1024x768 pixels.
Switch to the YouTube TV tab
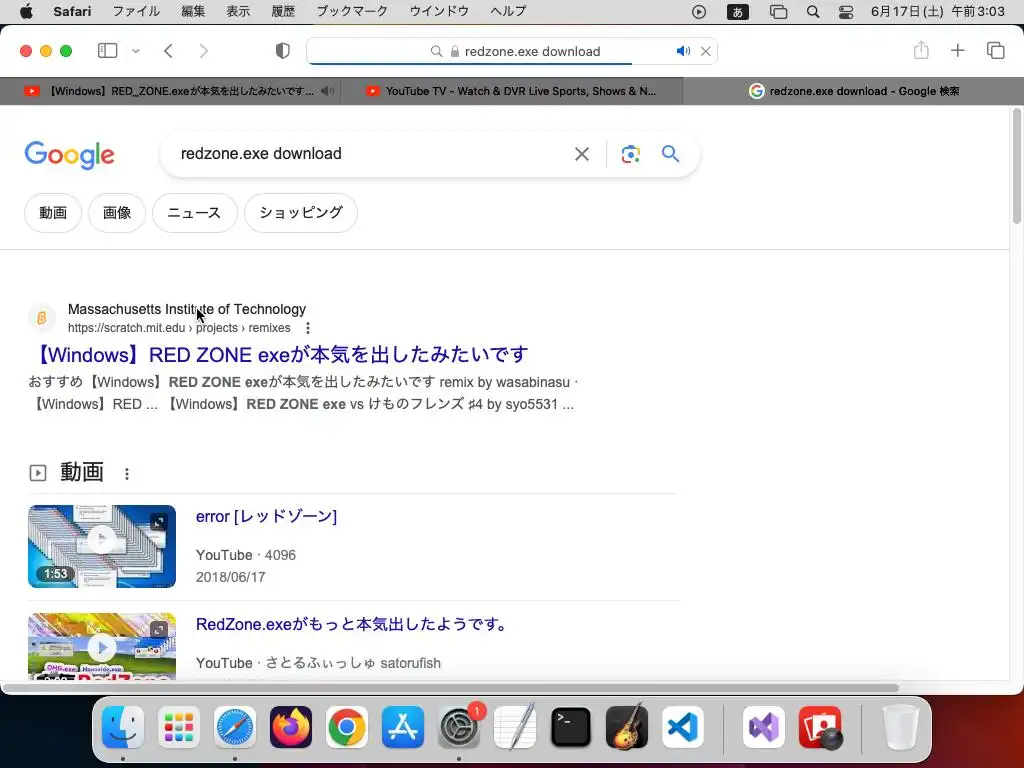(x=512, y=91)
